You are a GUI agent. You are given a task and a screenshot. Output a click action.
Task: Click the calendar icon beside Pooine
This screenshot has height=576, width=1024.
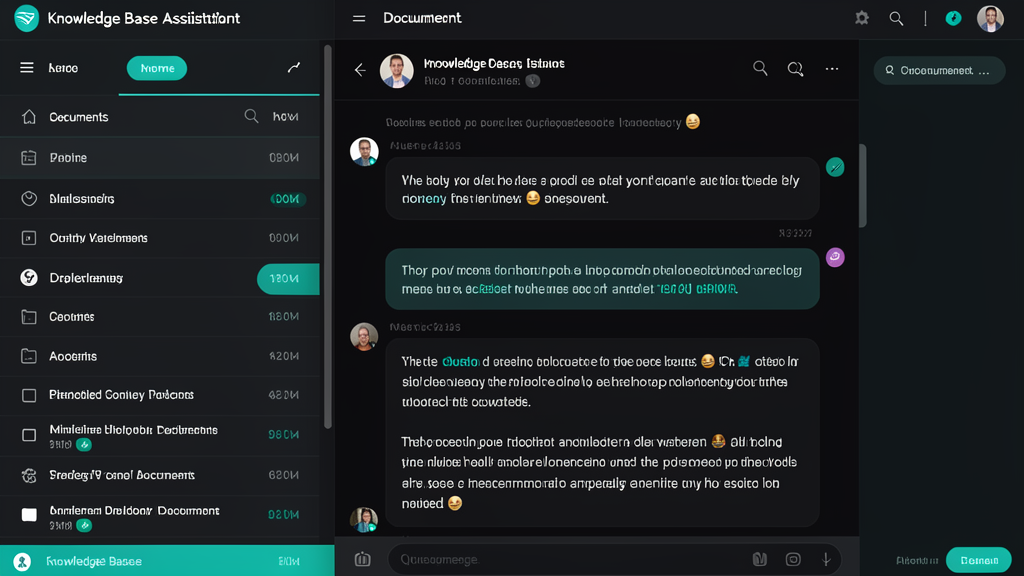pyautogui.click(x=29, y=157)
